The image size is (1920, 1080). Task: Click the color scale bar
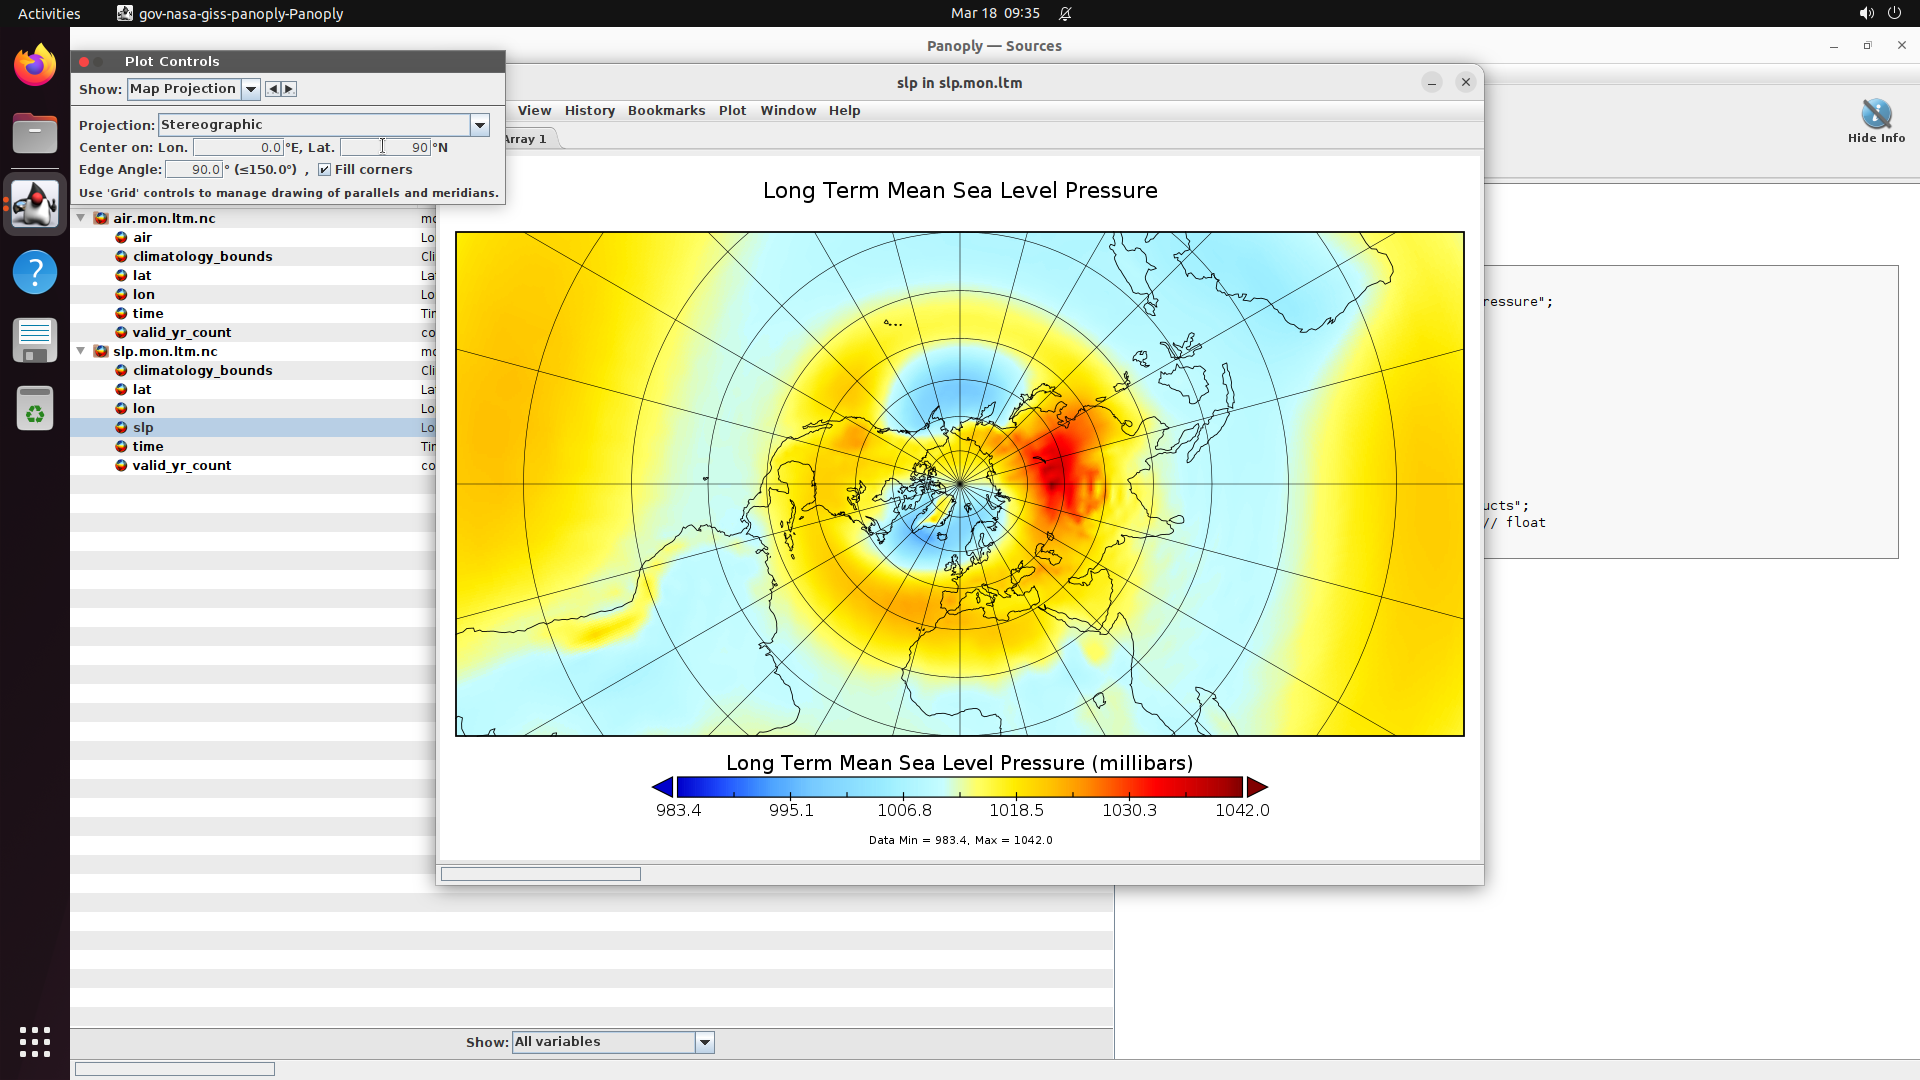pyautogui.click(x=959, y=787)
